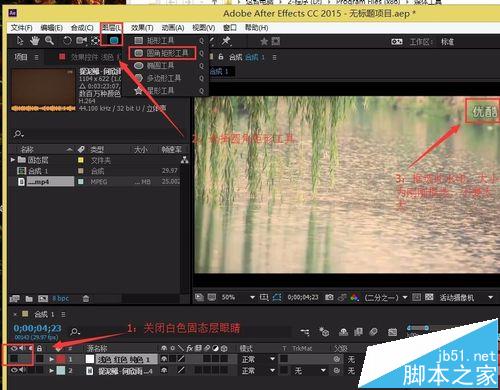This screenshot has height=390, width=500.
Task: Open the 合成 1 timeline panel menu
Action: click(x=63, y=314)
